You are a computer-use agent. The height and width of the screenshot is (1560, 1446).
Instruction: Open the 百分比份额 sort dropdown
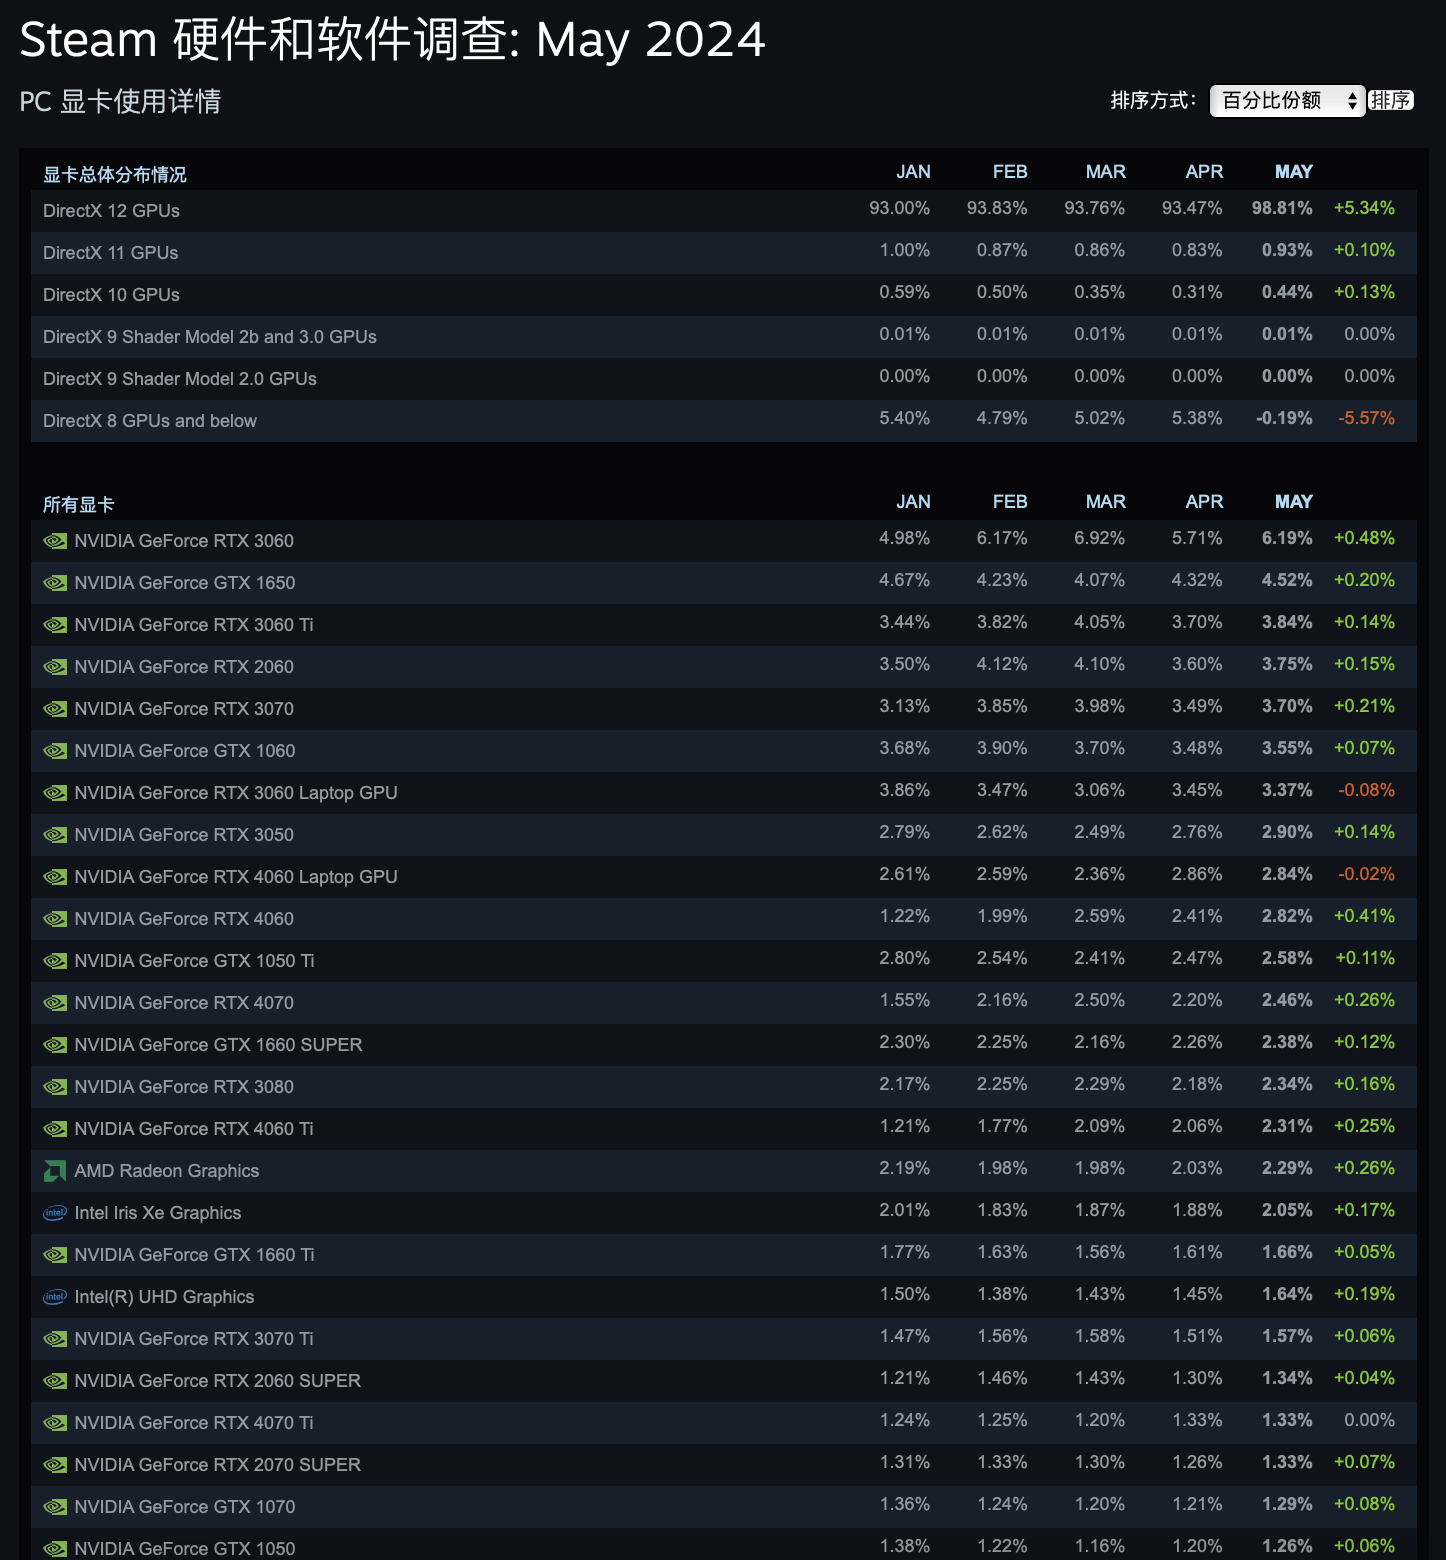point(1286,100)
